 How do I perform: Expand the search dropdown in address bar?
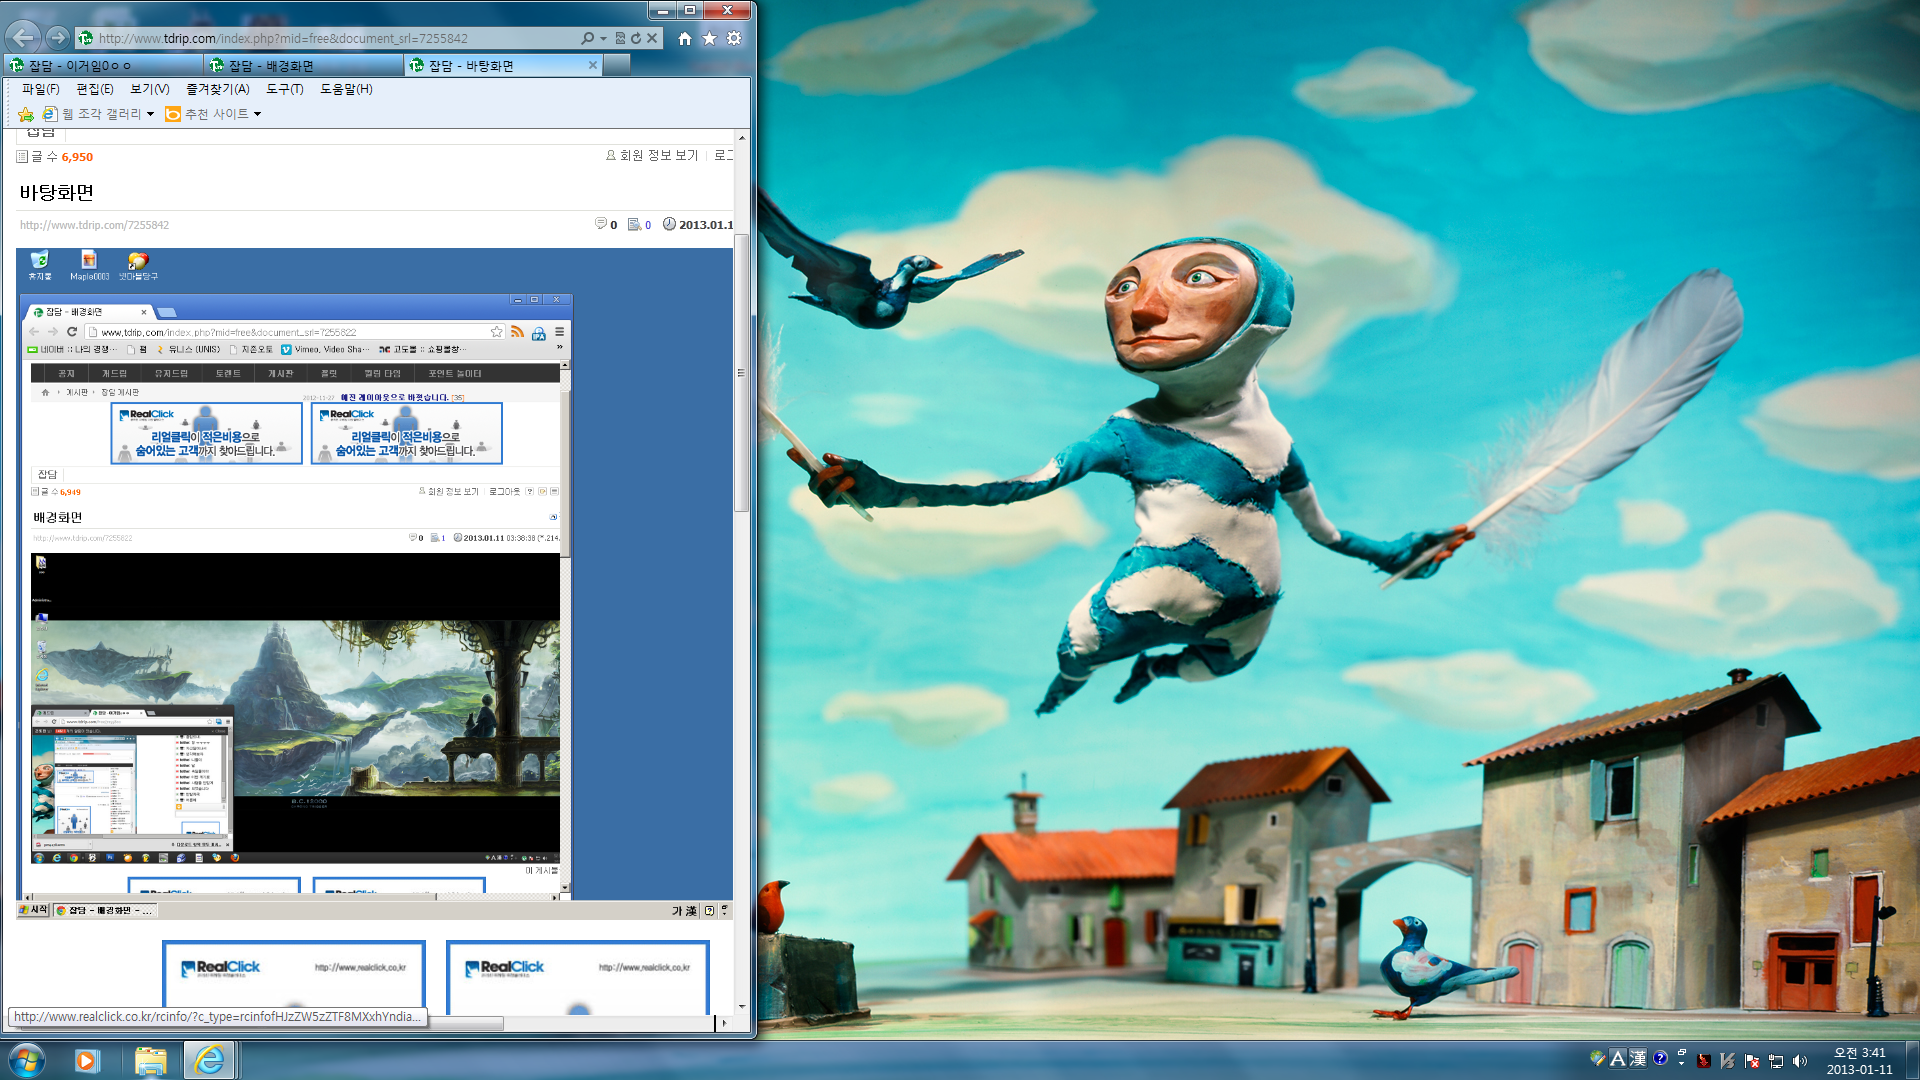click(603, 38)
